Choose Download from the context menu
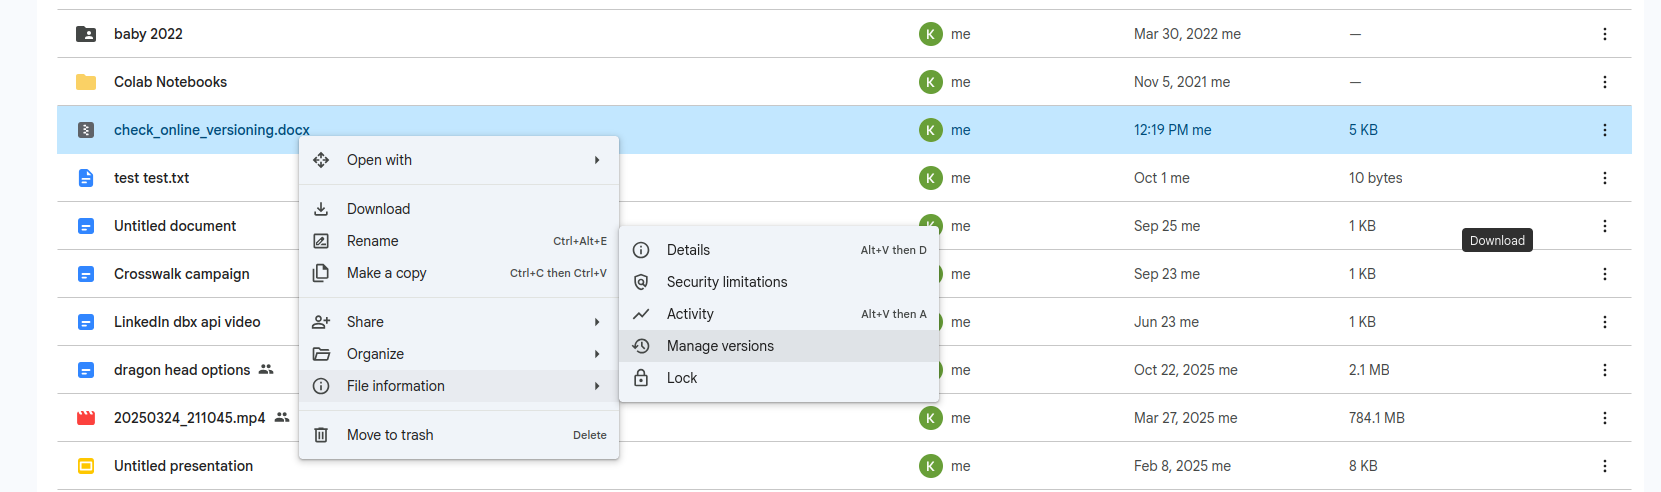Screen dimensions: 1661x492 point(459,209)
